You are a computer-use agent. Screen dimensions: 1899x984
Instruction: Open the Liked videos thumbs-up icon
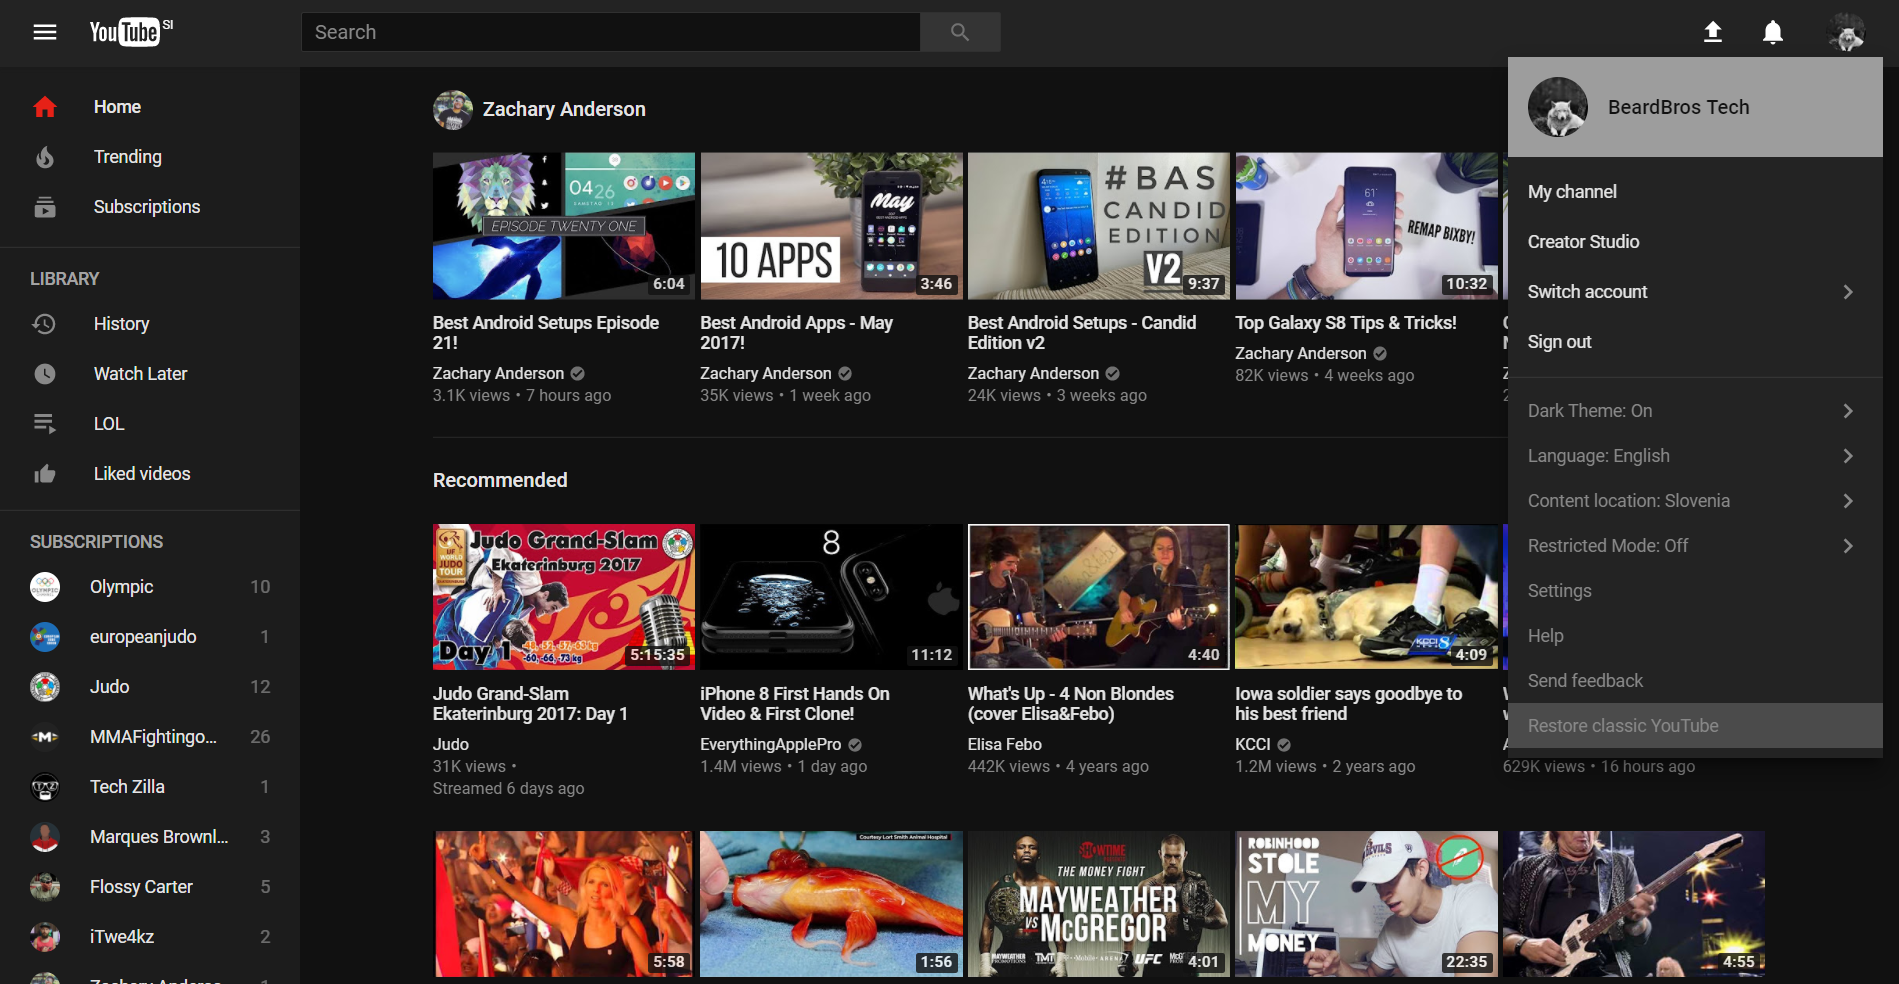pos(45,473)
